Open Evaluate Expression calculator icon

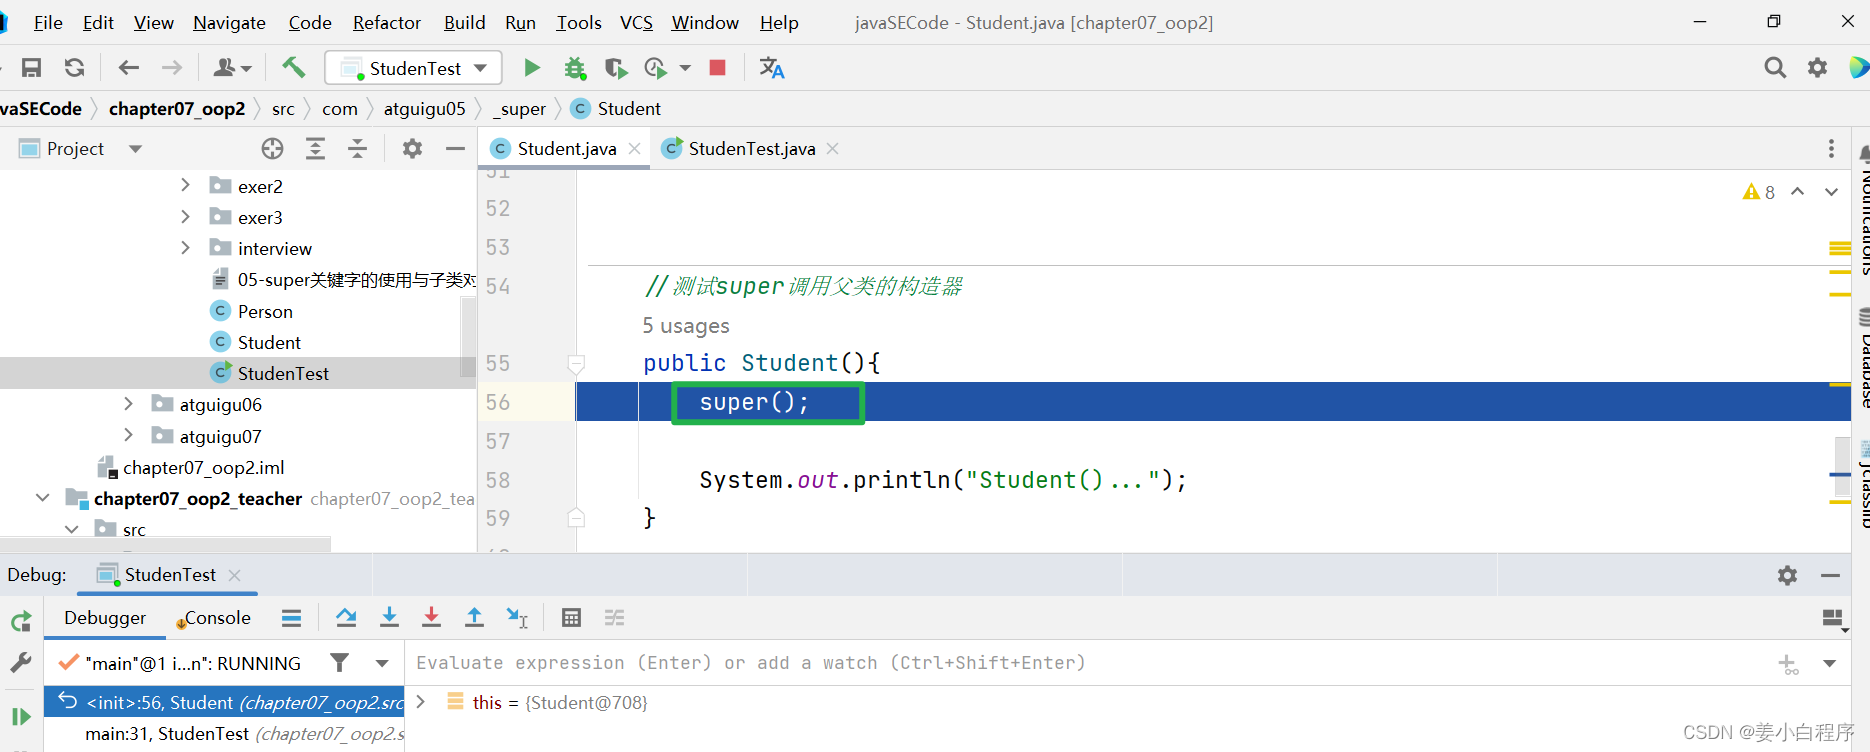pos(571,618)
